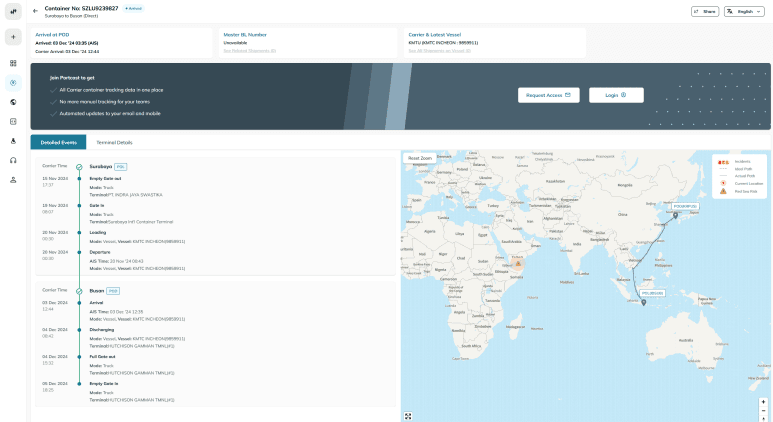Zoom in the map with plus button
The image size is (773, 422).
tap(763, 402)
